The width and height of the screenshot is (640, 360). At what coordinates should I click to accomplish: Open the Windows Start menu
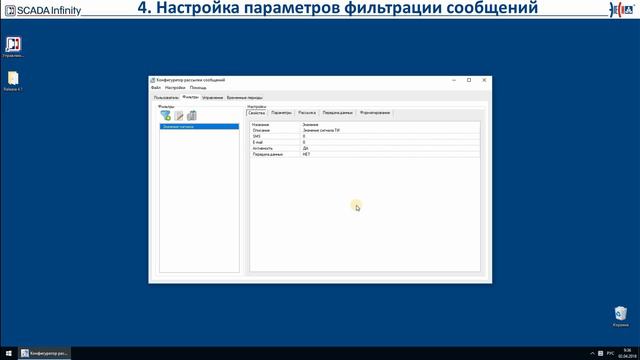coord(9,353)
